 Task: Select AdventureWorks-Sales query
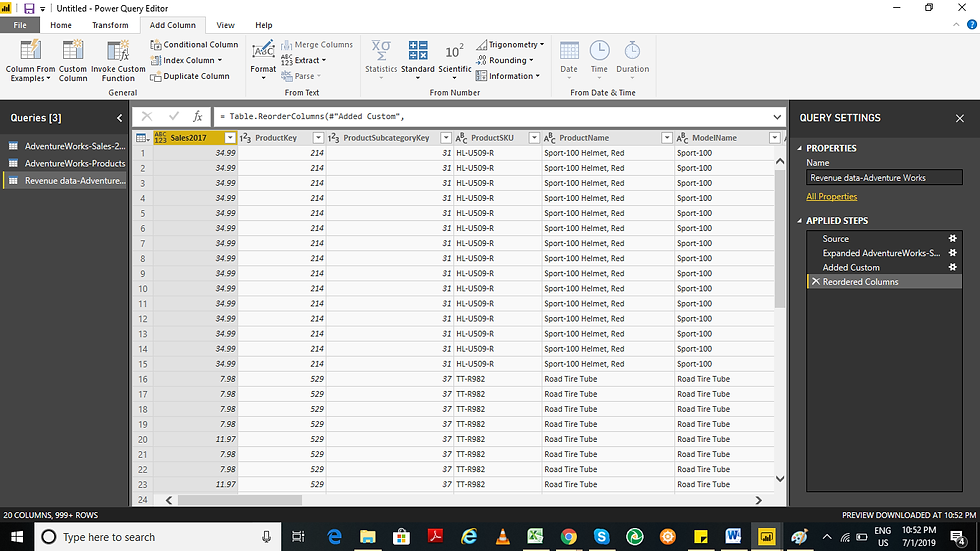pyautogui.click(x=65, y=146)
